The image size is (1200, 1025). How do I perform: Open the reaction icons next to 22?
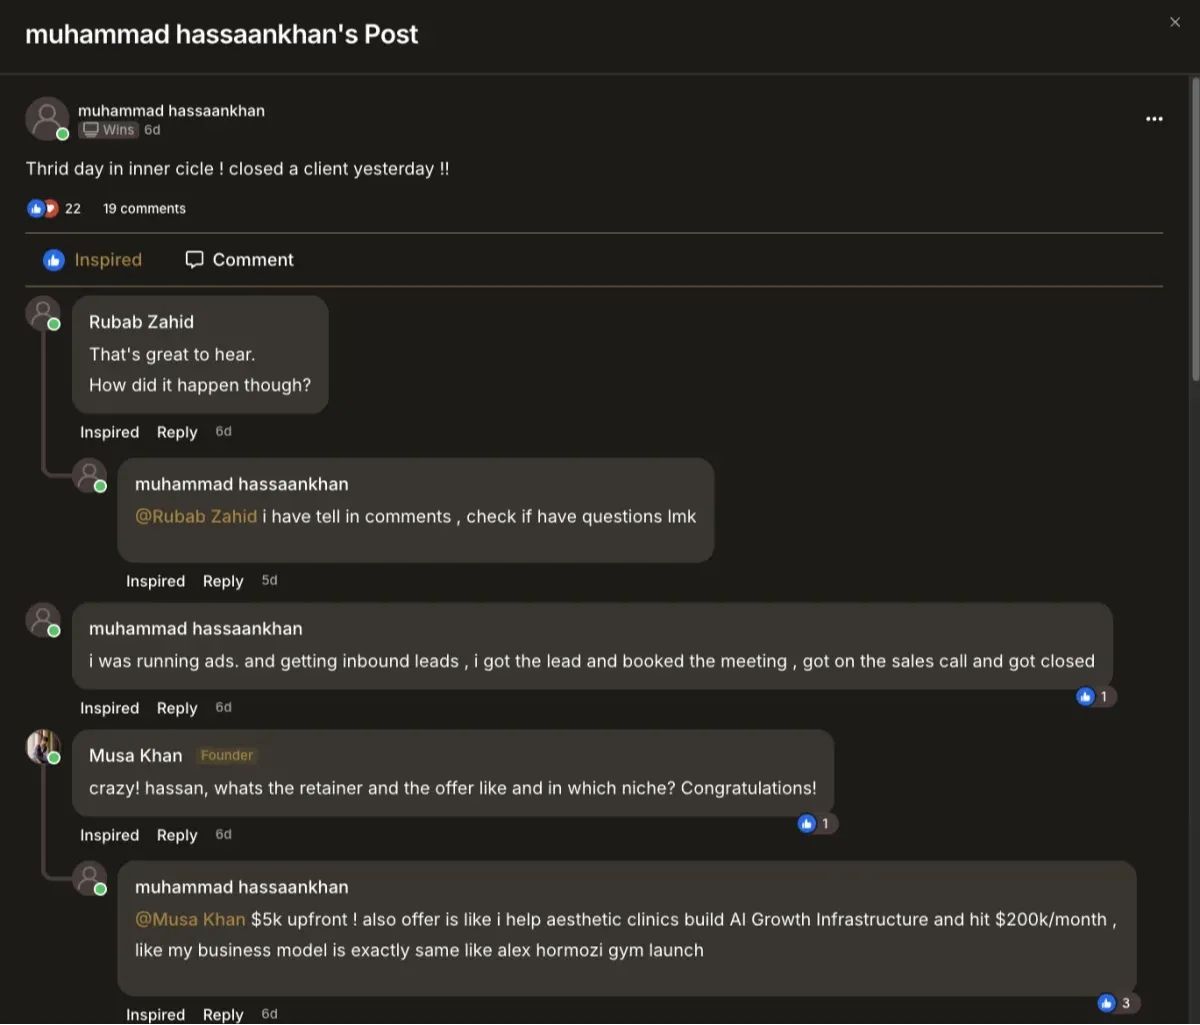pyautogui.click(x=43, y=208)
